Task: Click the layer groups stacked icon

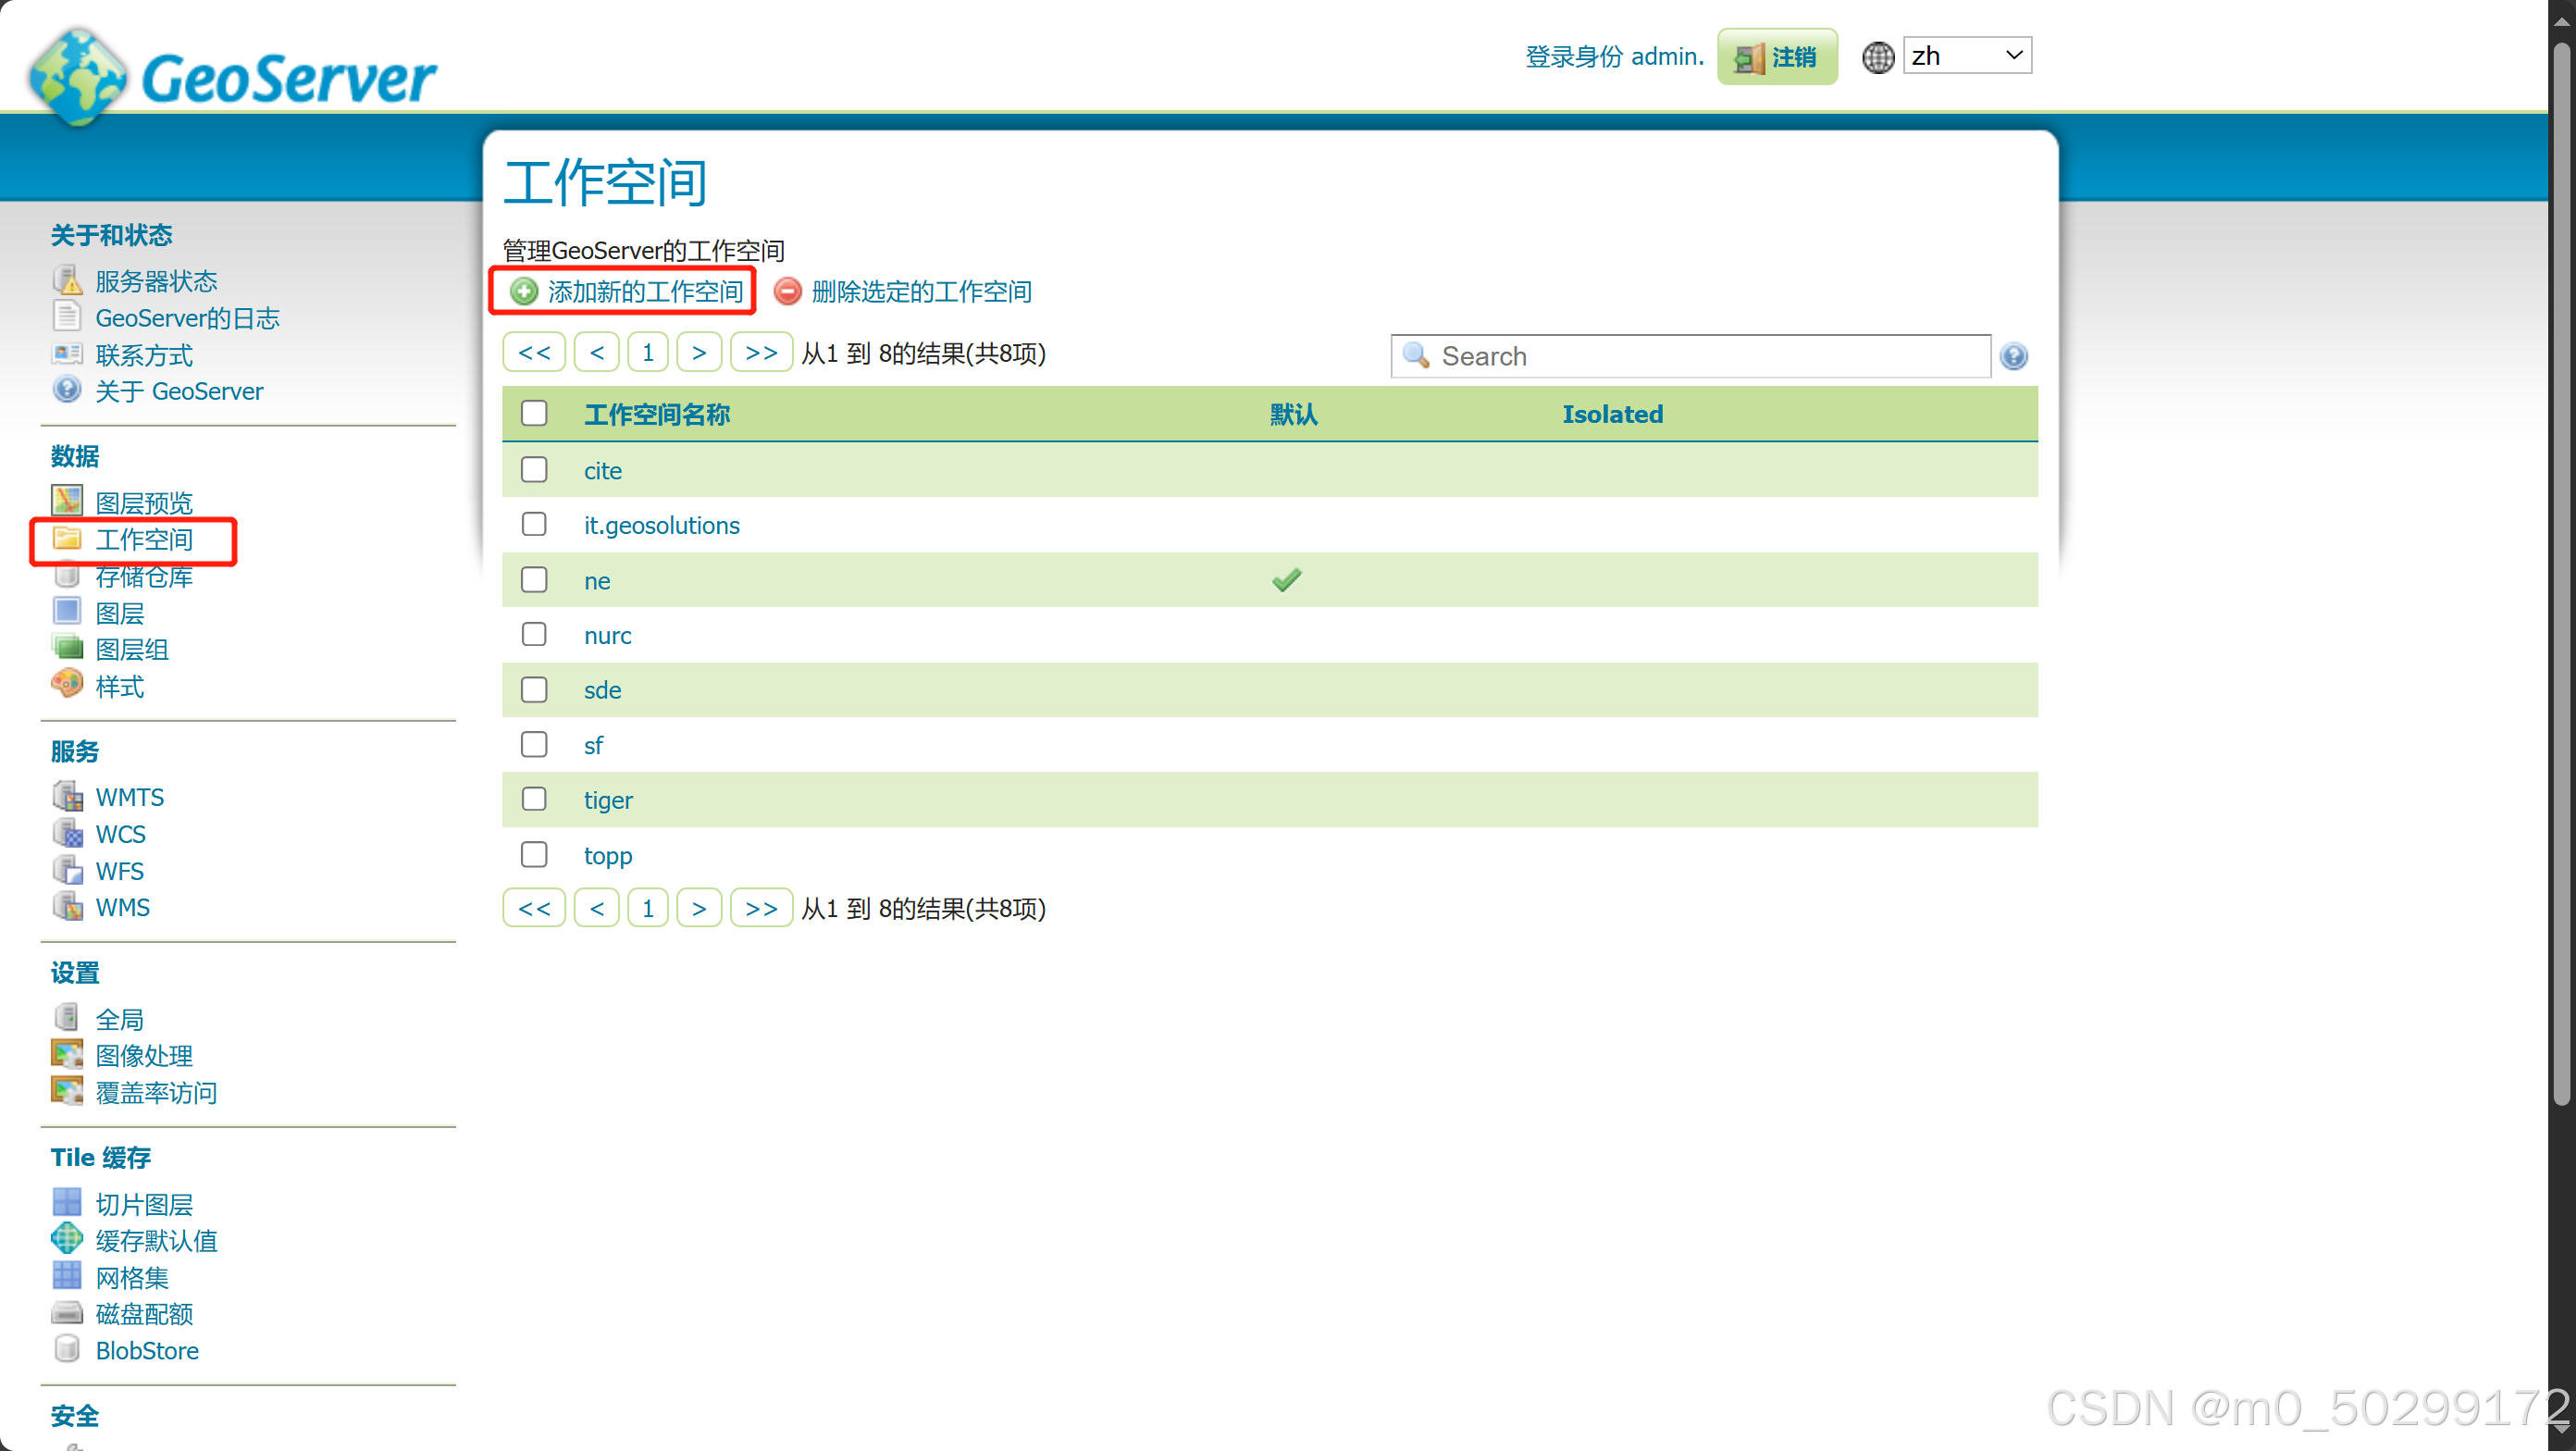Action: click(x=67, y=648)
